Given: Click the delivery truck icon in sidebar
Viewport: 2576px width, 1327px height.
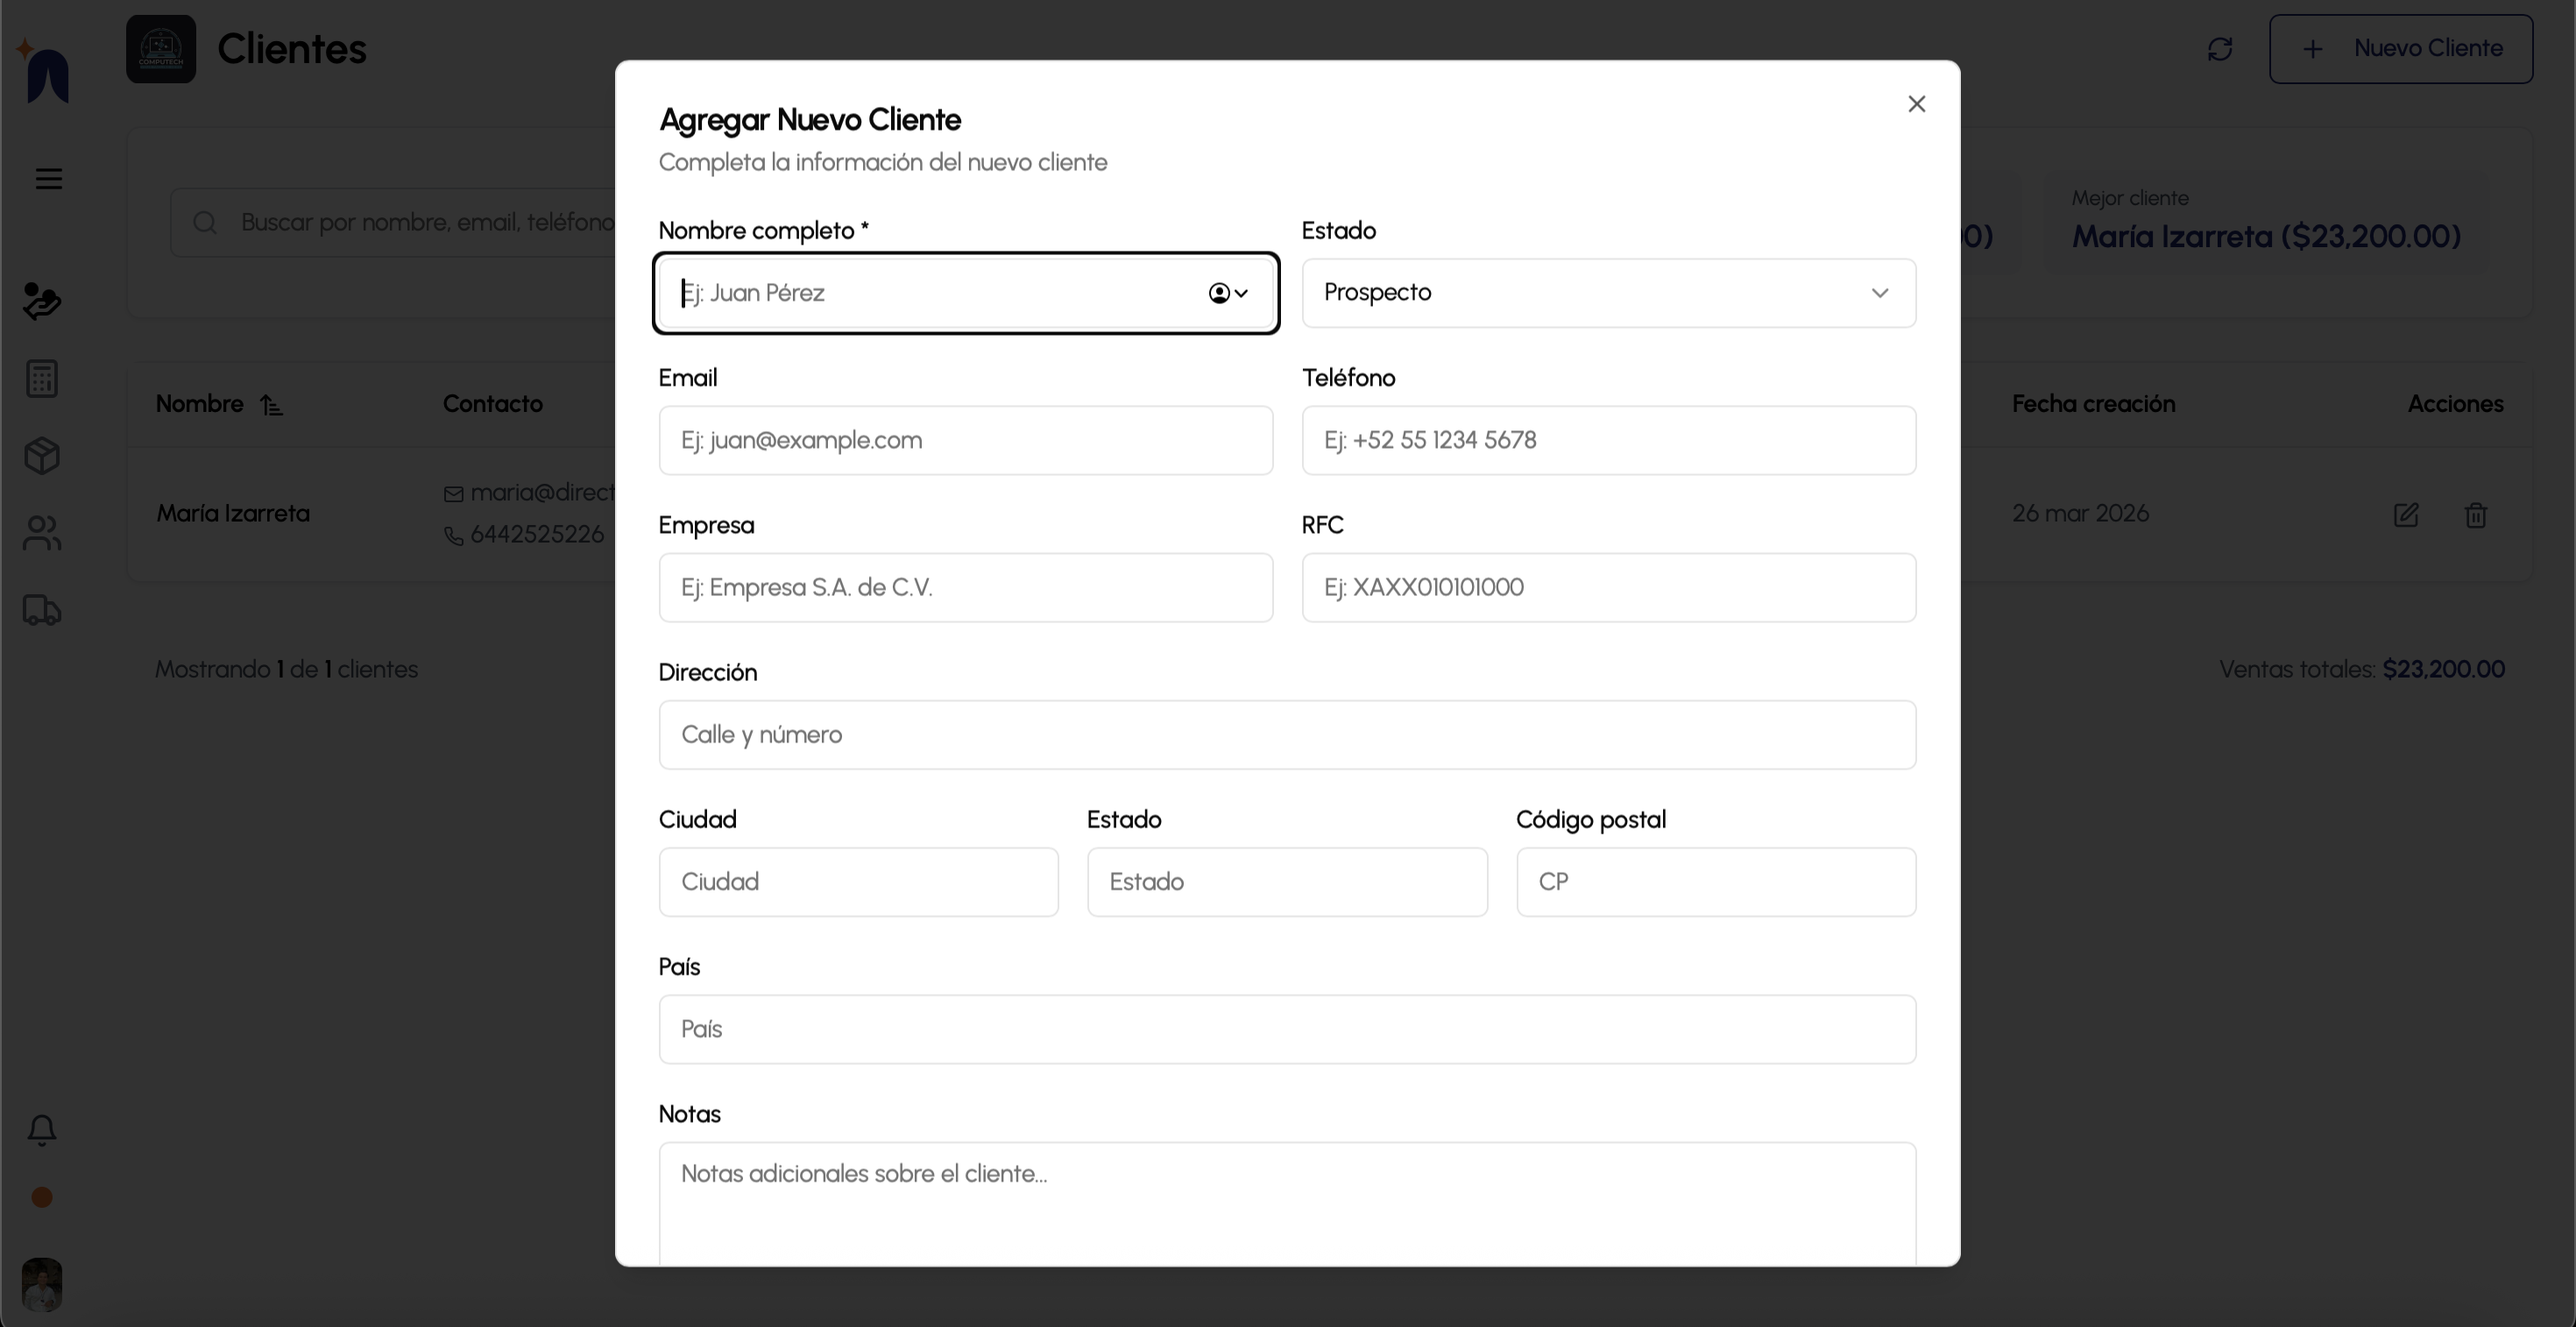Looking at the screenshot, I should 42,610.
